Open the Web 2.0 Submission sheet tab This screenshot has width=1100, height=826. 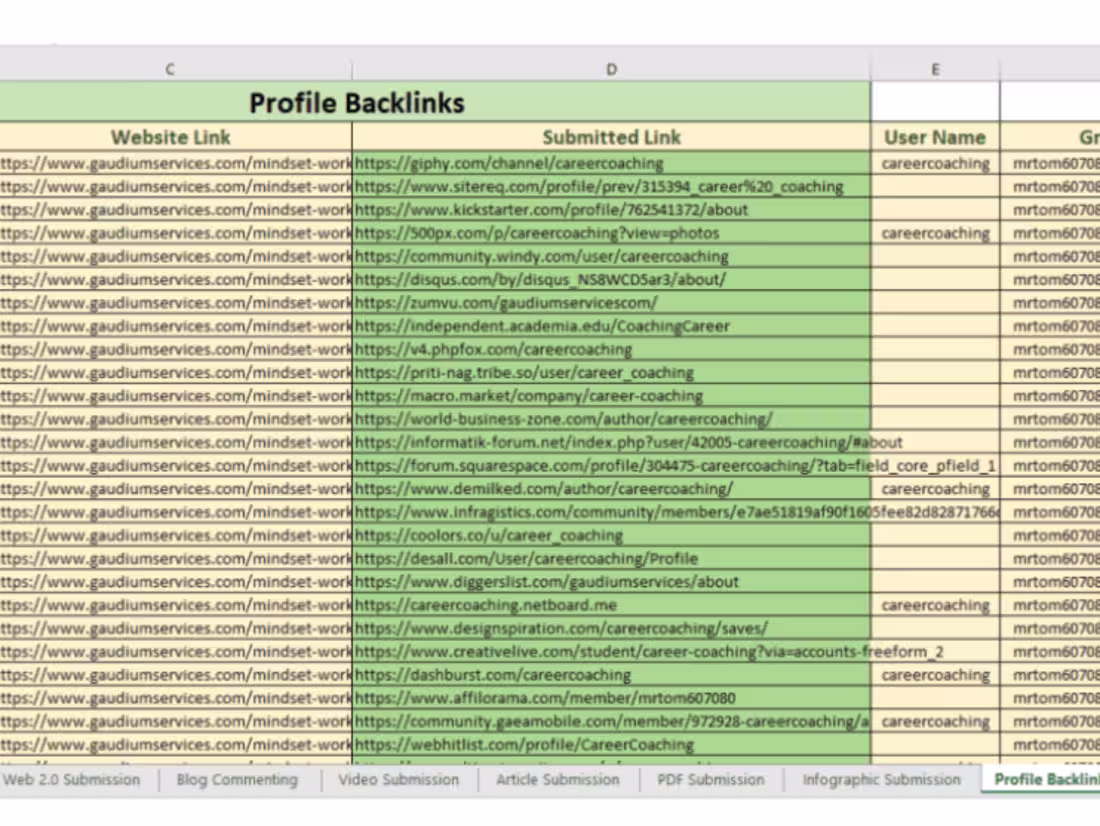pos(72,780)
